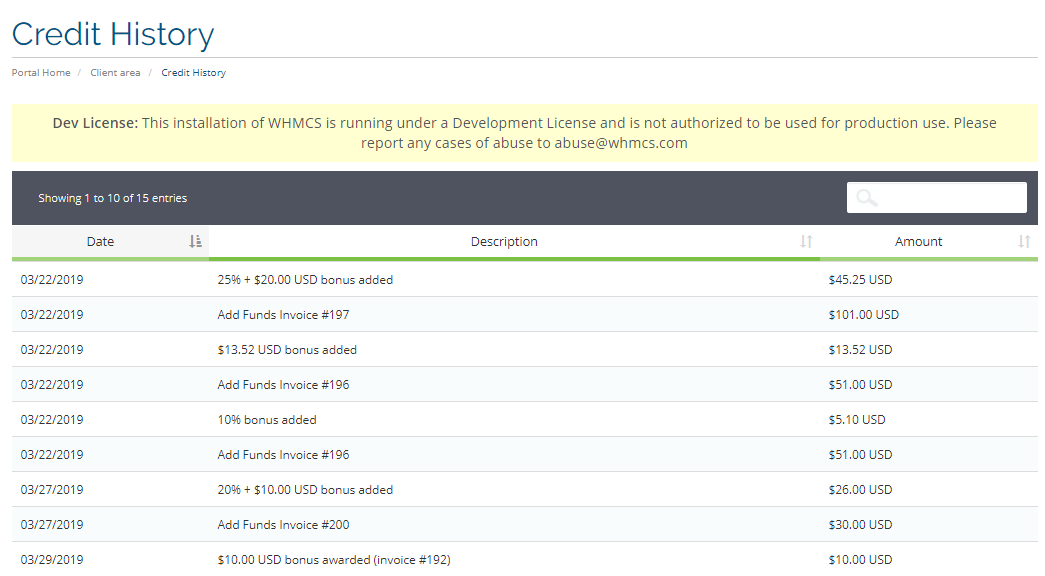Click the magnifier icon in search box
Image resolution: width=1045 pixels, height=576 pixels.
point(866,198)
